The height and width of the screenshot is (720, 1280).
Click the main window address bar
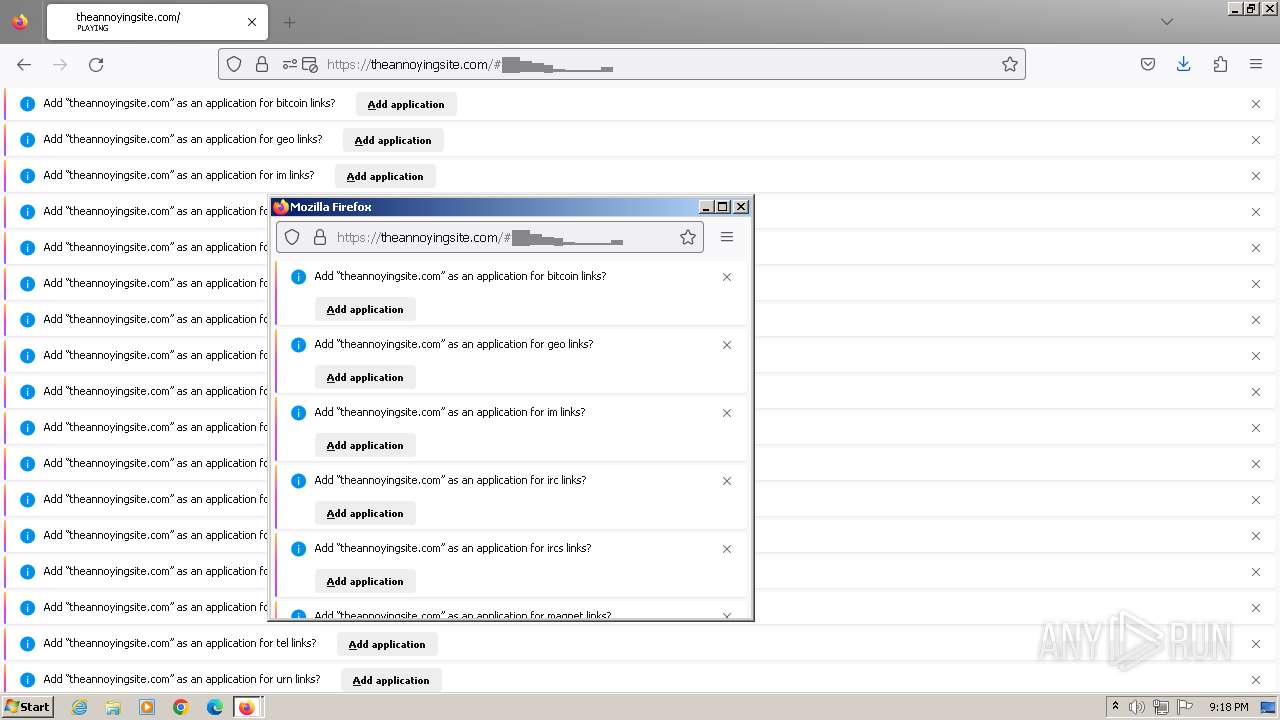tap(621, 64)
